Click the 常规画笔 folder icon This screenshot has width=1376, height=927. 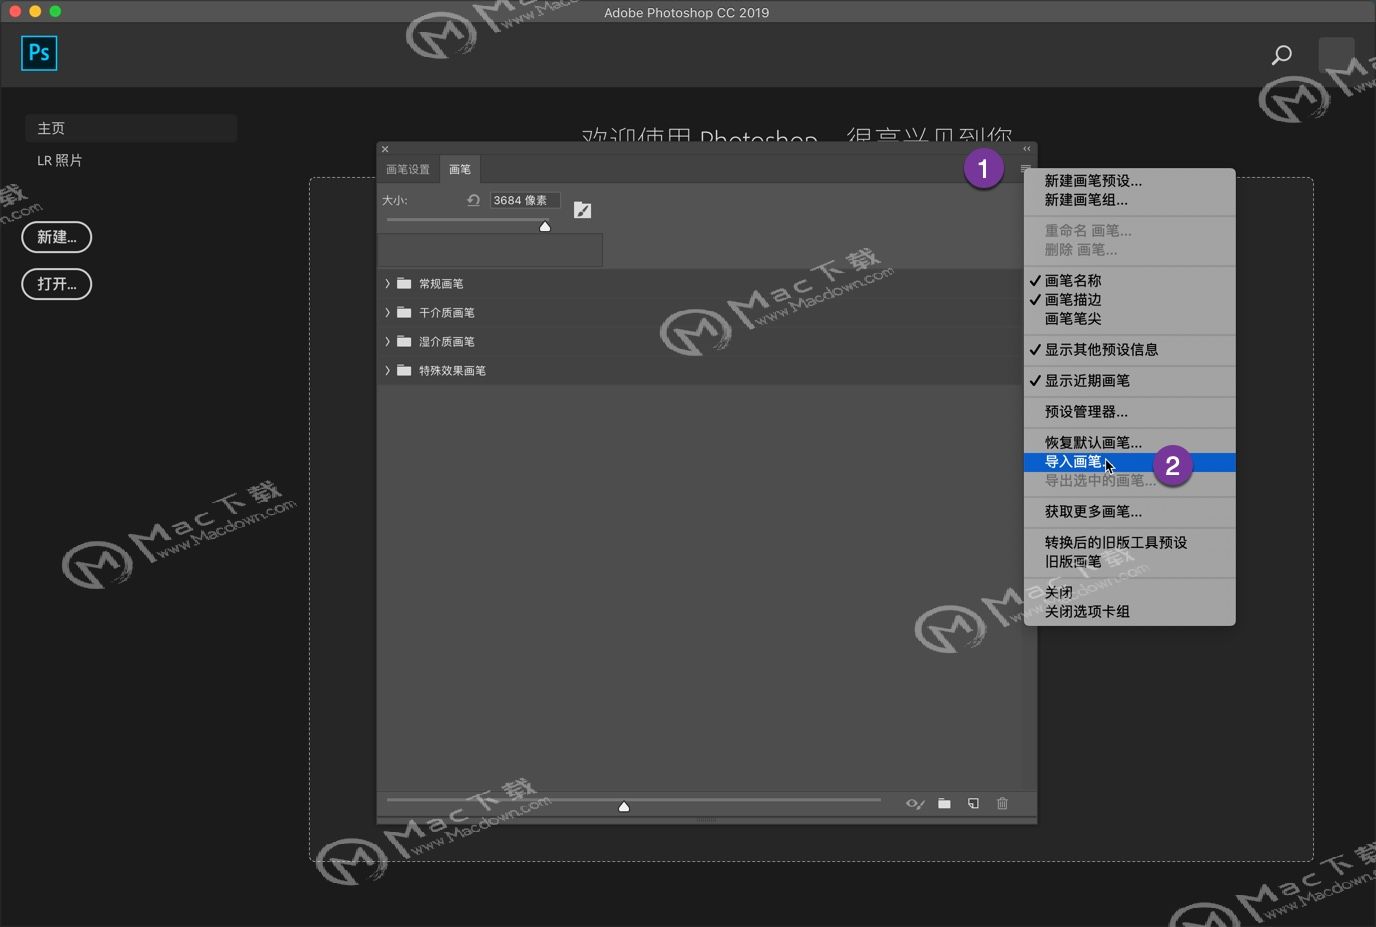(x=404, y=284)
